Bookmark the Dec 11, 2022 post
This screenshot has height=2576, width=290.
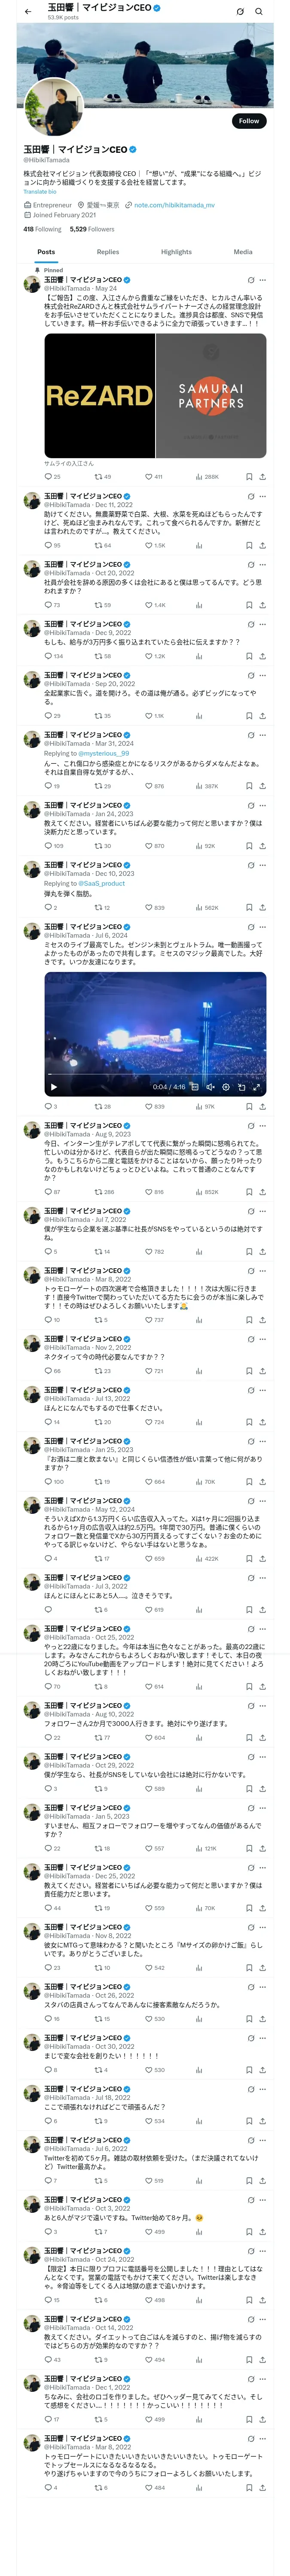tap(249, 546)
